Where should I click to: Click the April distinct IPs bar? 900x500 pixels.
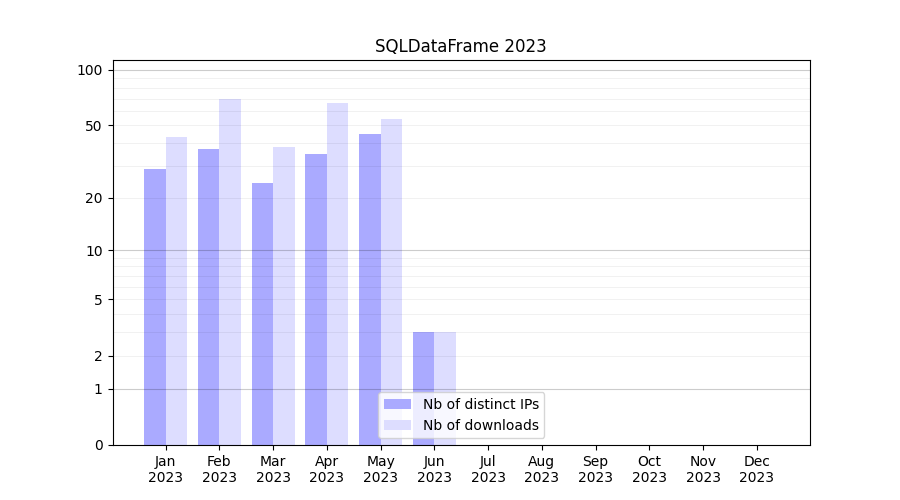pos(316,299)
